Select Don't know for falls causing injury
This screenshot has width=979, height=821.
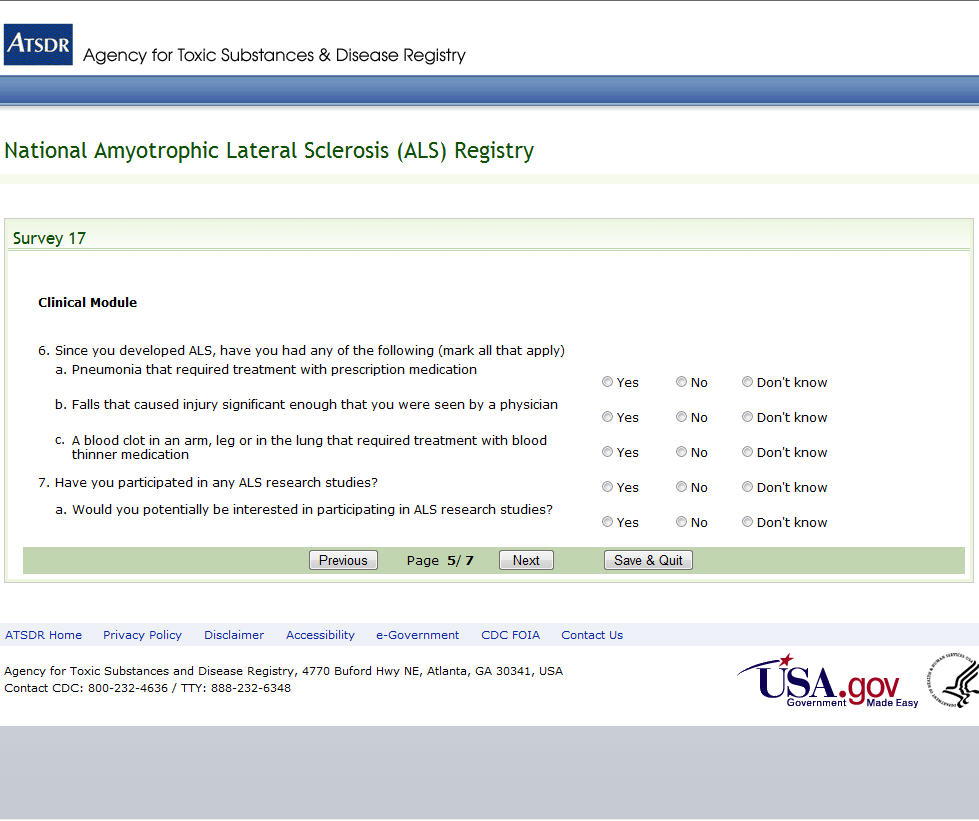point(747,417)
